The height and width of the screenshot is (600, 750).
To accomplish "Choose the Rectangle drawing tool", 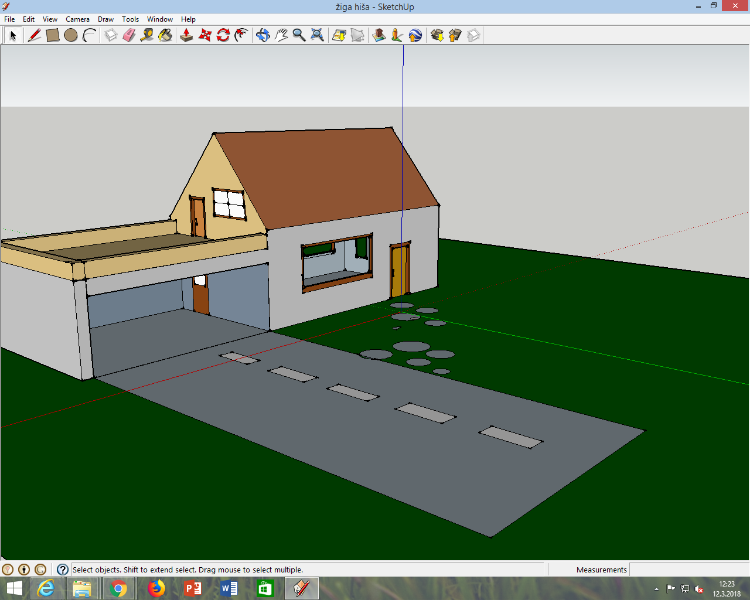I will (53, 35).
